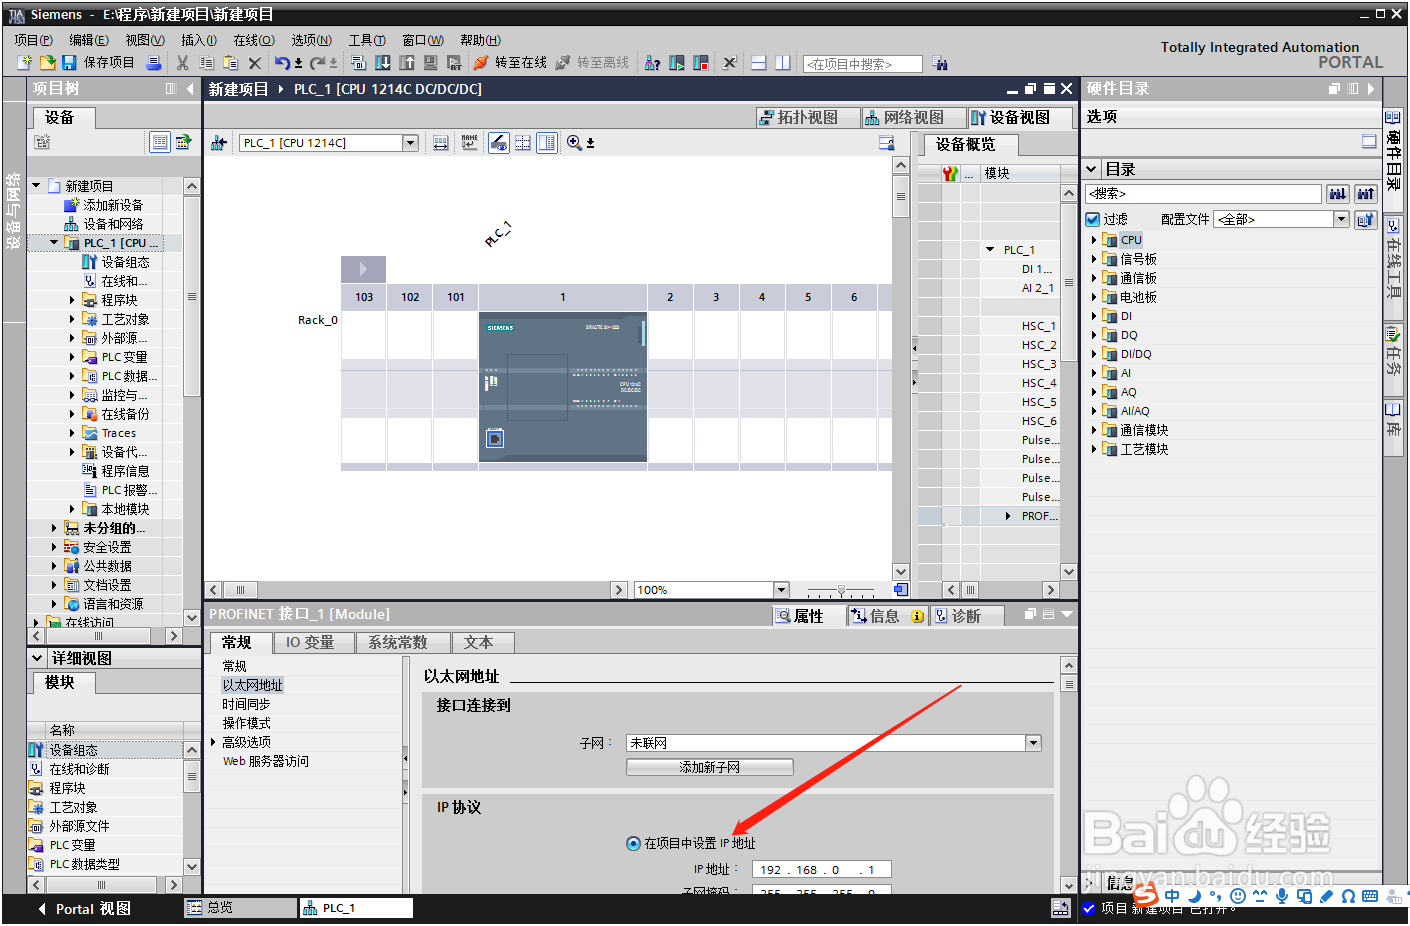Select the 在项目中设置 IP 地址 radio button

(x=633, y=843)
